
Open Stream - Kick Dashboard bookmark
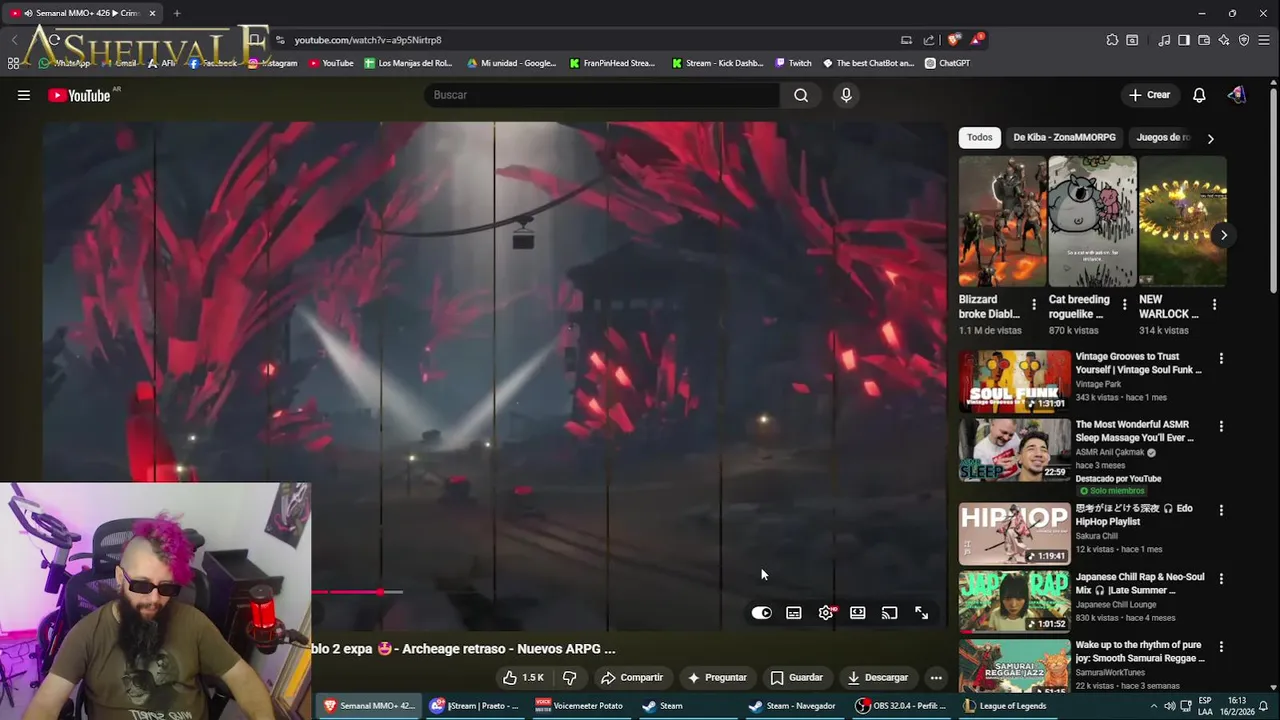pos(717,63)
